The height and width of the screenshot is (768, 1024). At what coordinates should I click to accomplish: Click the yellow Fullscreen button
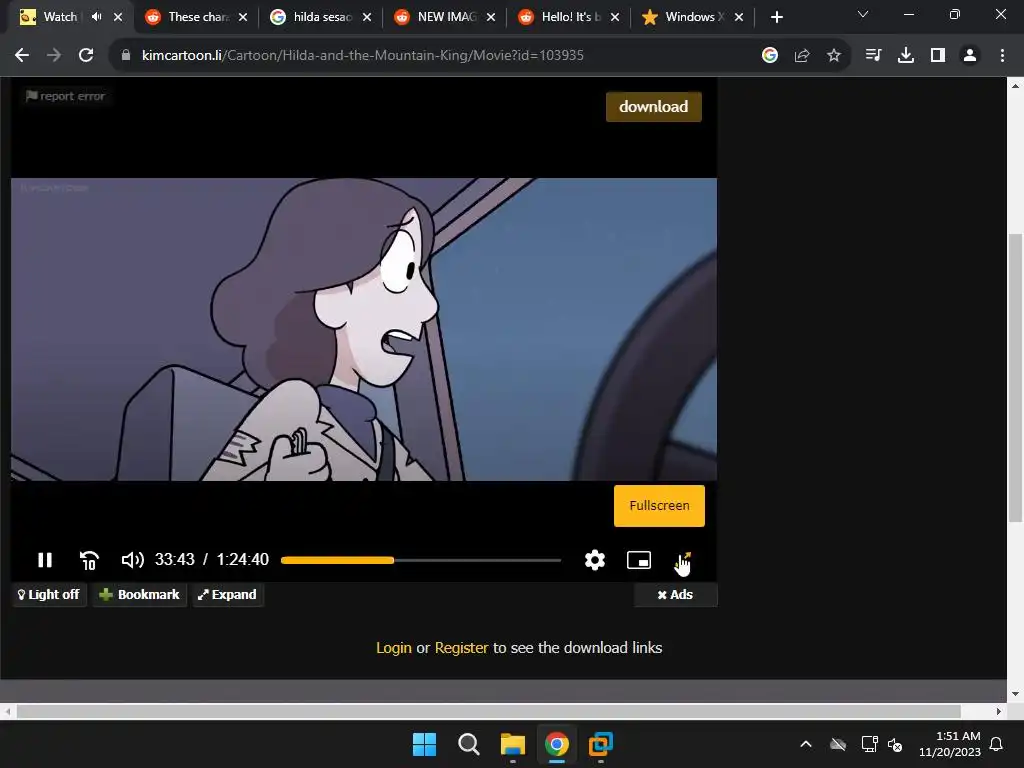[x=659, y=505]
